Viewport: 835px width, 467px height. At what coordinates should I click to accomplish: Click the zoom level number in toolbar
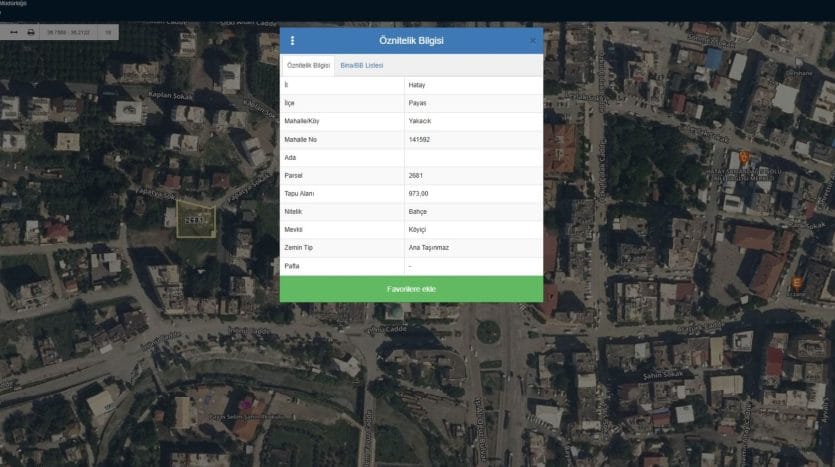click(x=107, y=32)
